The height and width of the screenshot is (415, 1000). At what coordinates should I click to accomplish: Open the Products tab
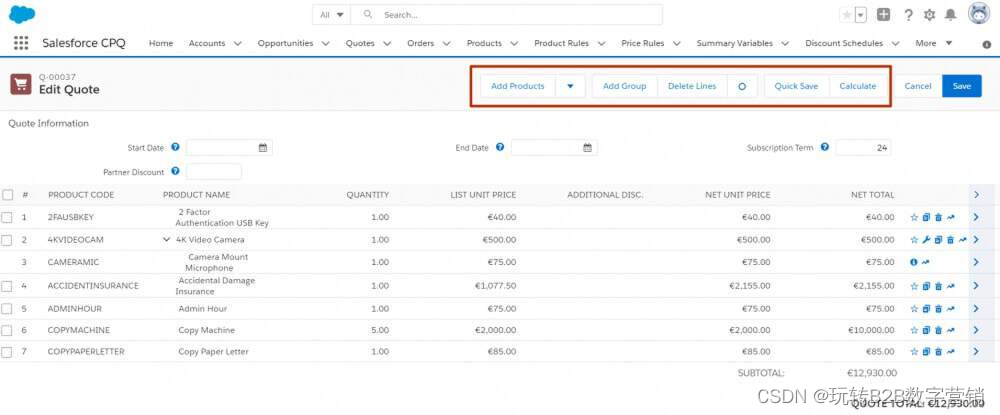point(484,43)
